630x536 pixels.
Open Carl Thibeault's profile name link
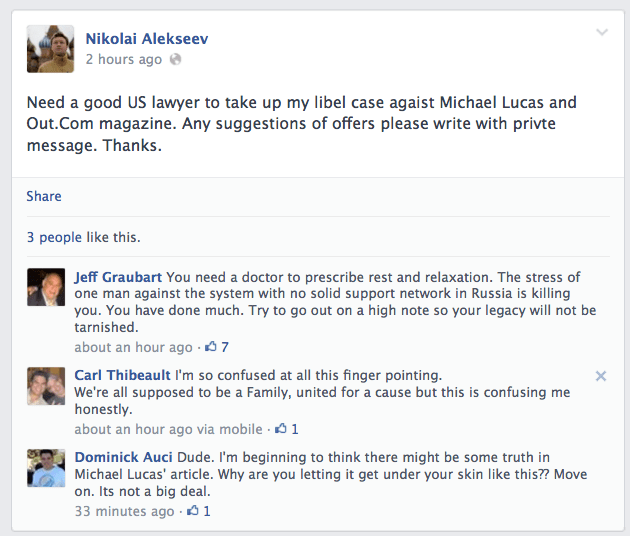(x=123, y=375)
